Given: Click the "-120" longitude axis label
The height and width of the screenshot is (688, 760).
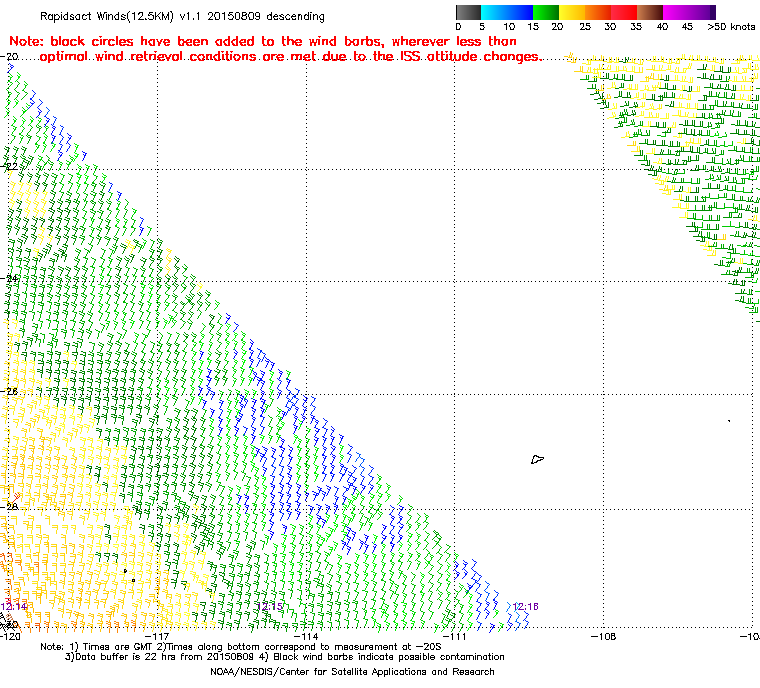Looking at the screenshot, I should point(10,636).
